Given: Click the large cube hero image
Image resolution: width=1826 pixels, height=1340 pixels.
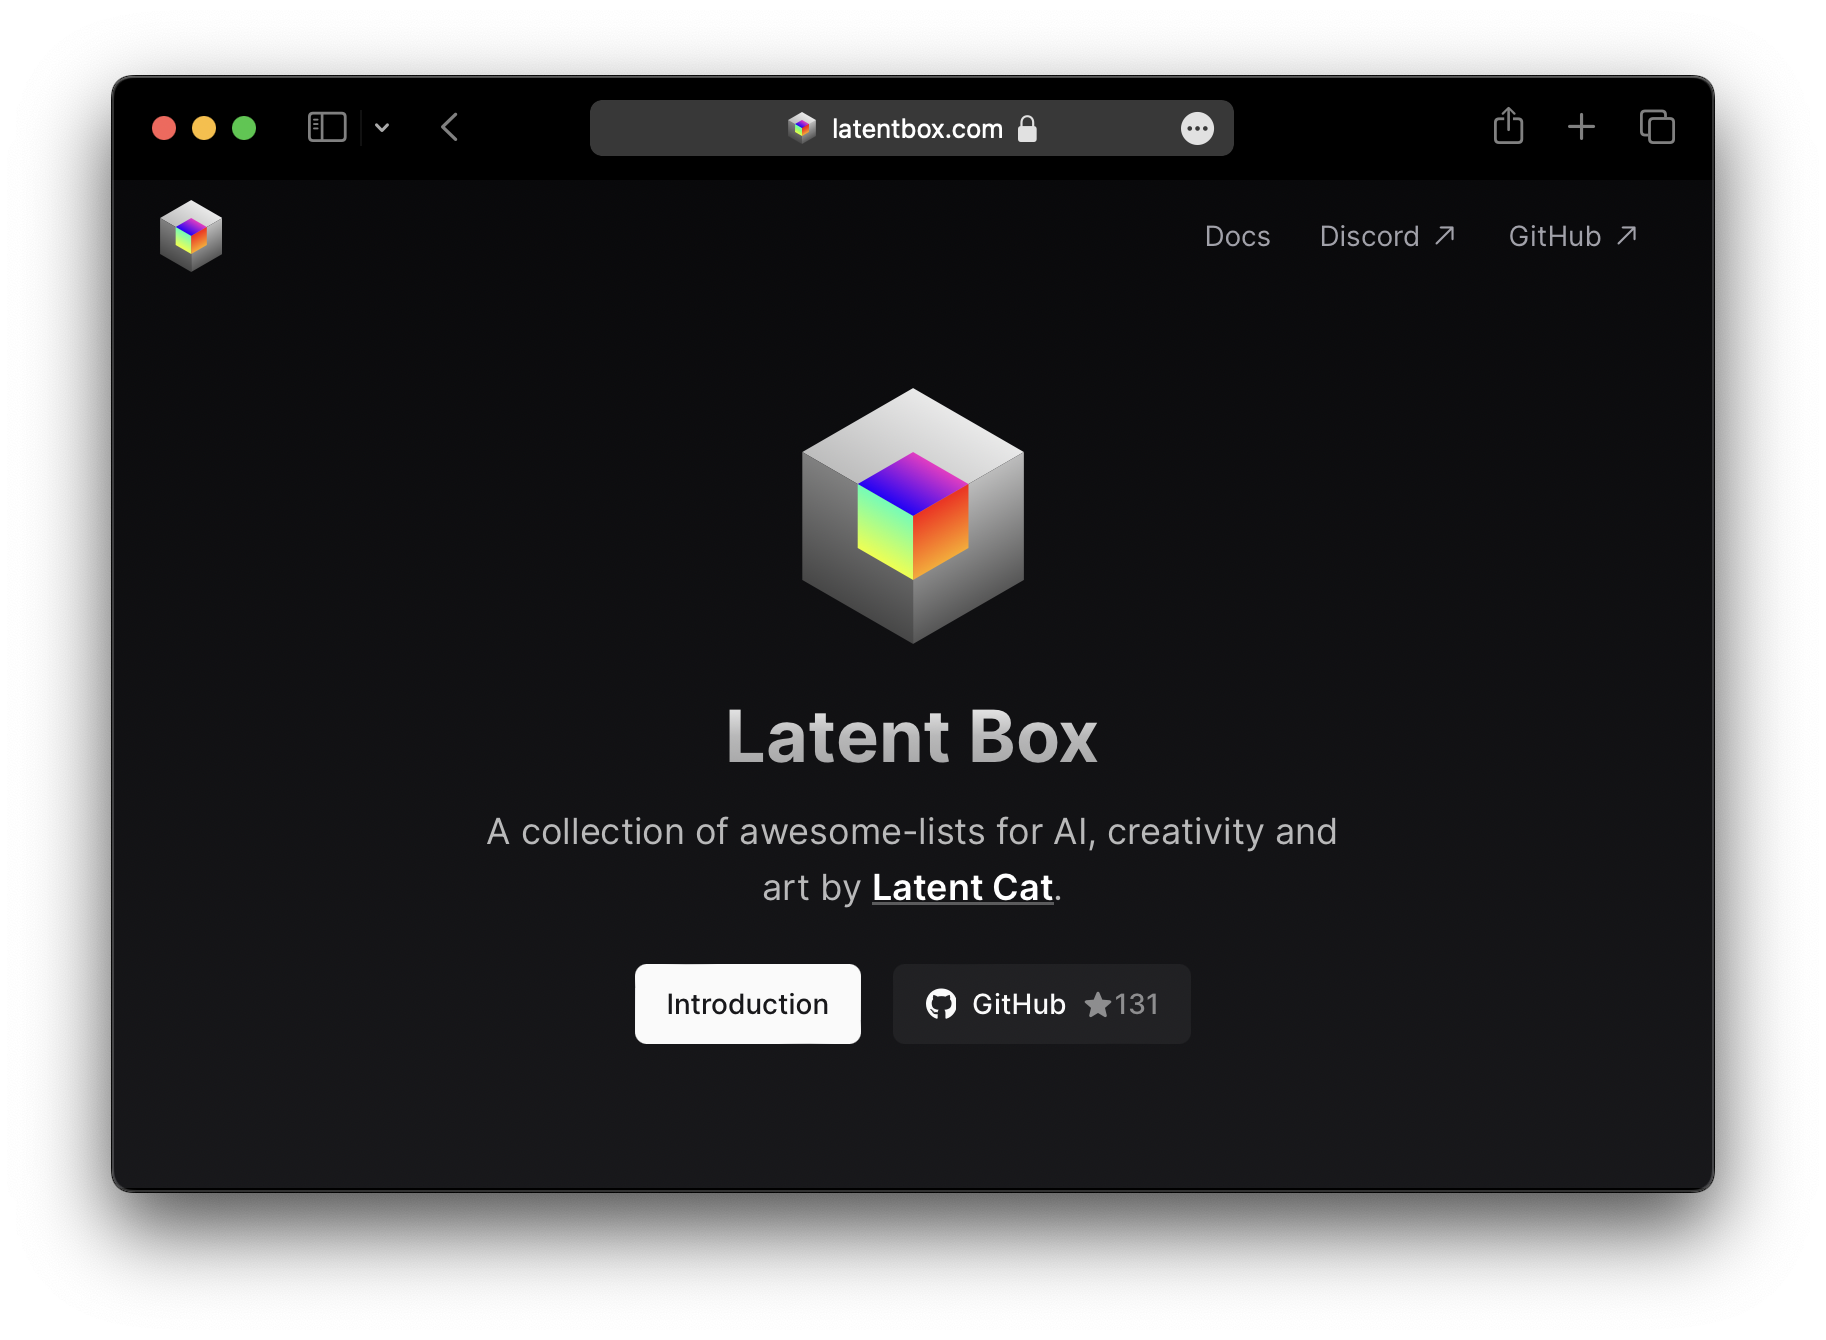Looking at the screenshot, I should [x=913, y=516].
